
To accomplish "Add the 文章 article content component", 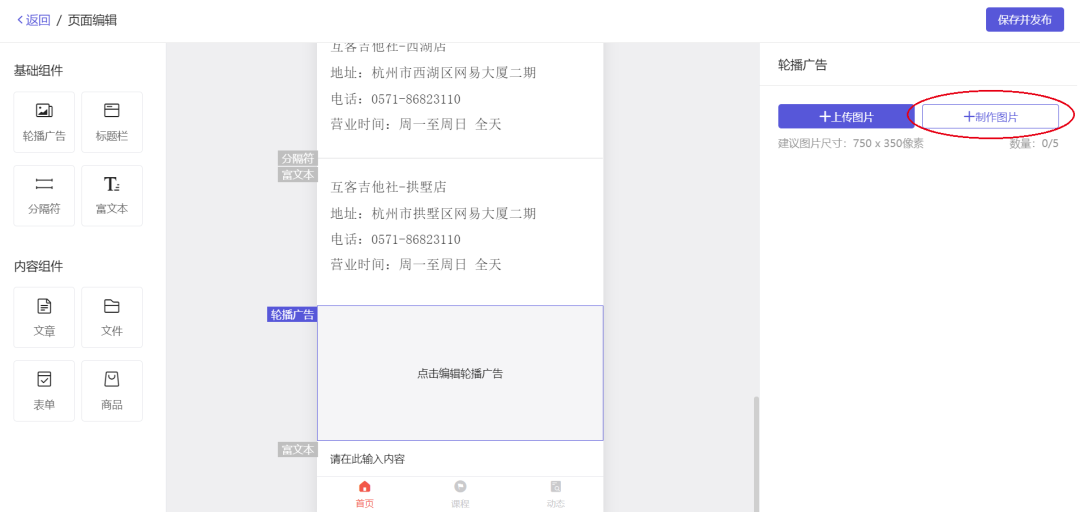I will click(44, 317).
